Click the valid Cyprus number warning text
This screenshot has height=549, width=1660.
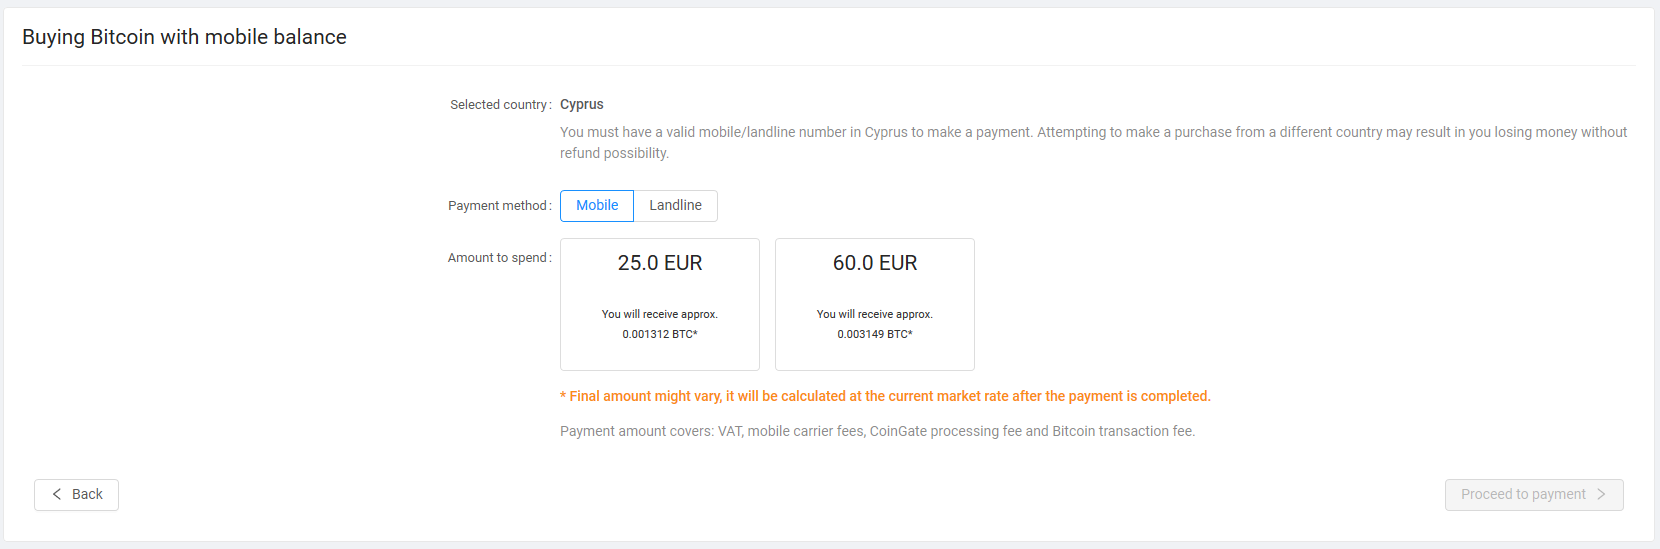(x=1094, y=142)
